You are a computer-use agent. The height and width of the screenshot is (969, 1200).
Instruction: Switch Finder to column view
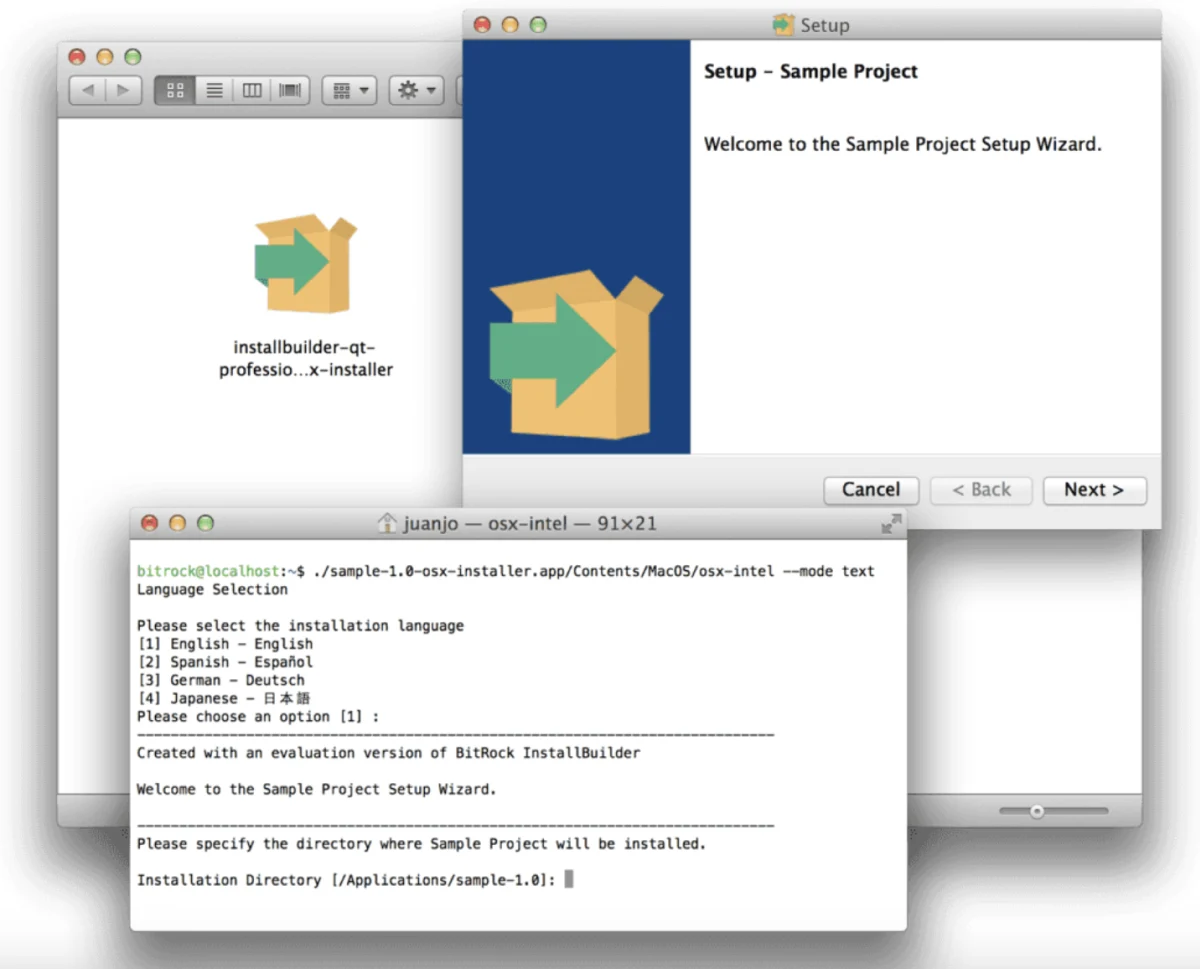[x=252, y=90]
